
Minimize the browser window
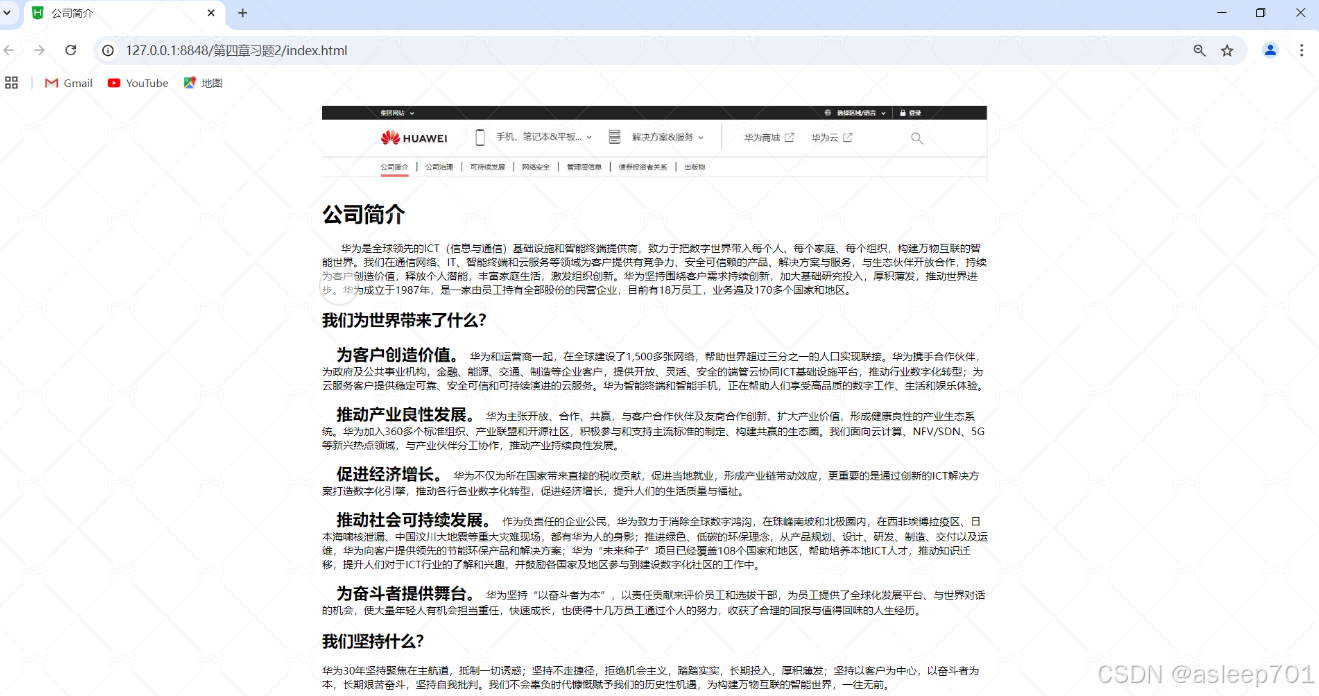(x=1222, y=13)
